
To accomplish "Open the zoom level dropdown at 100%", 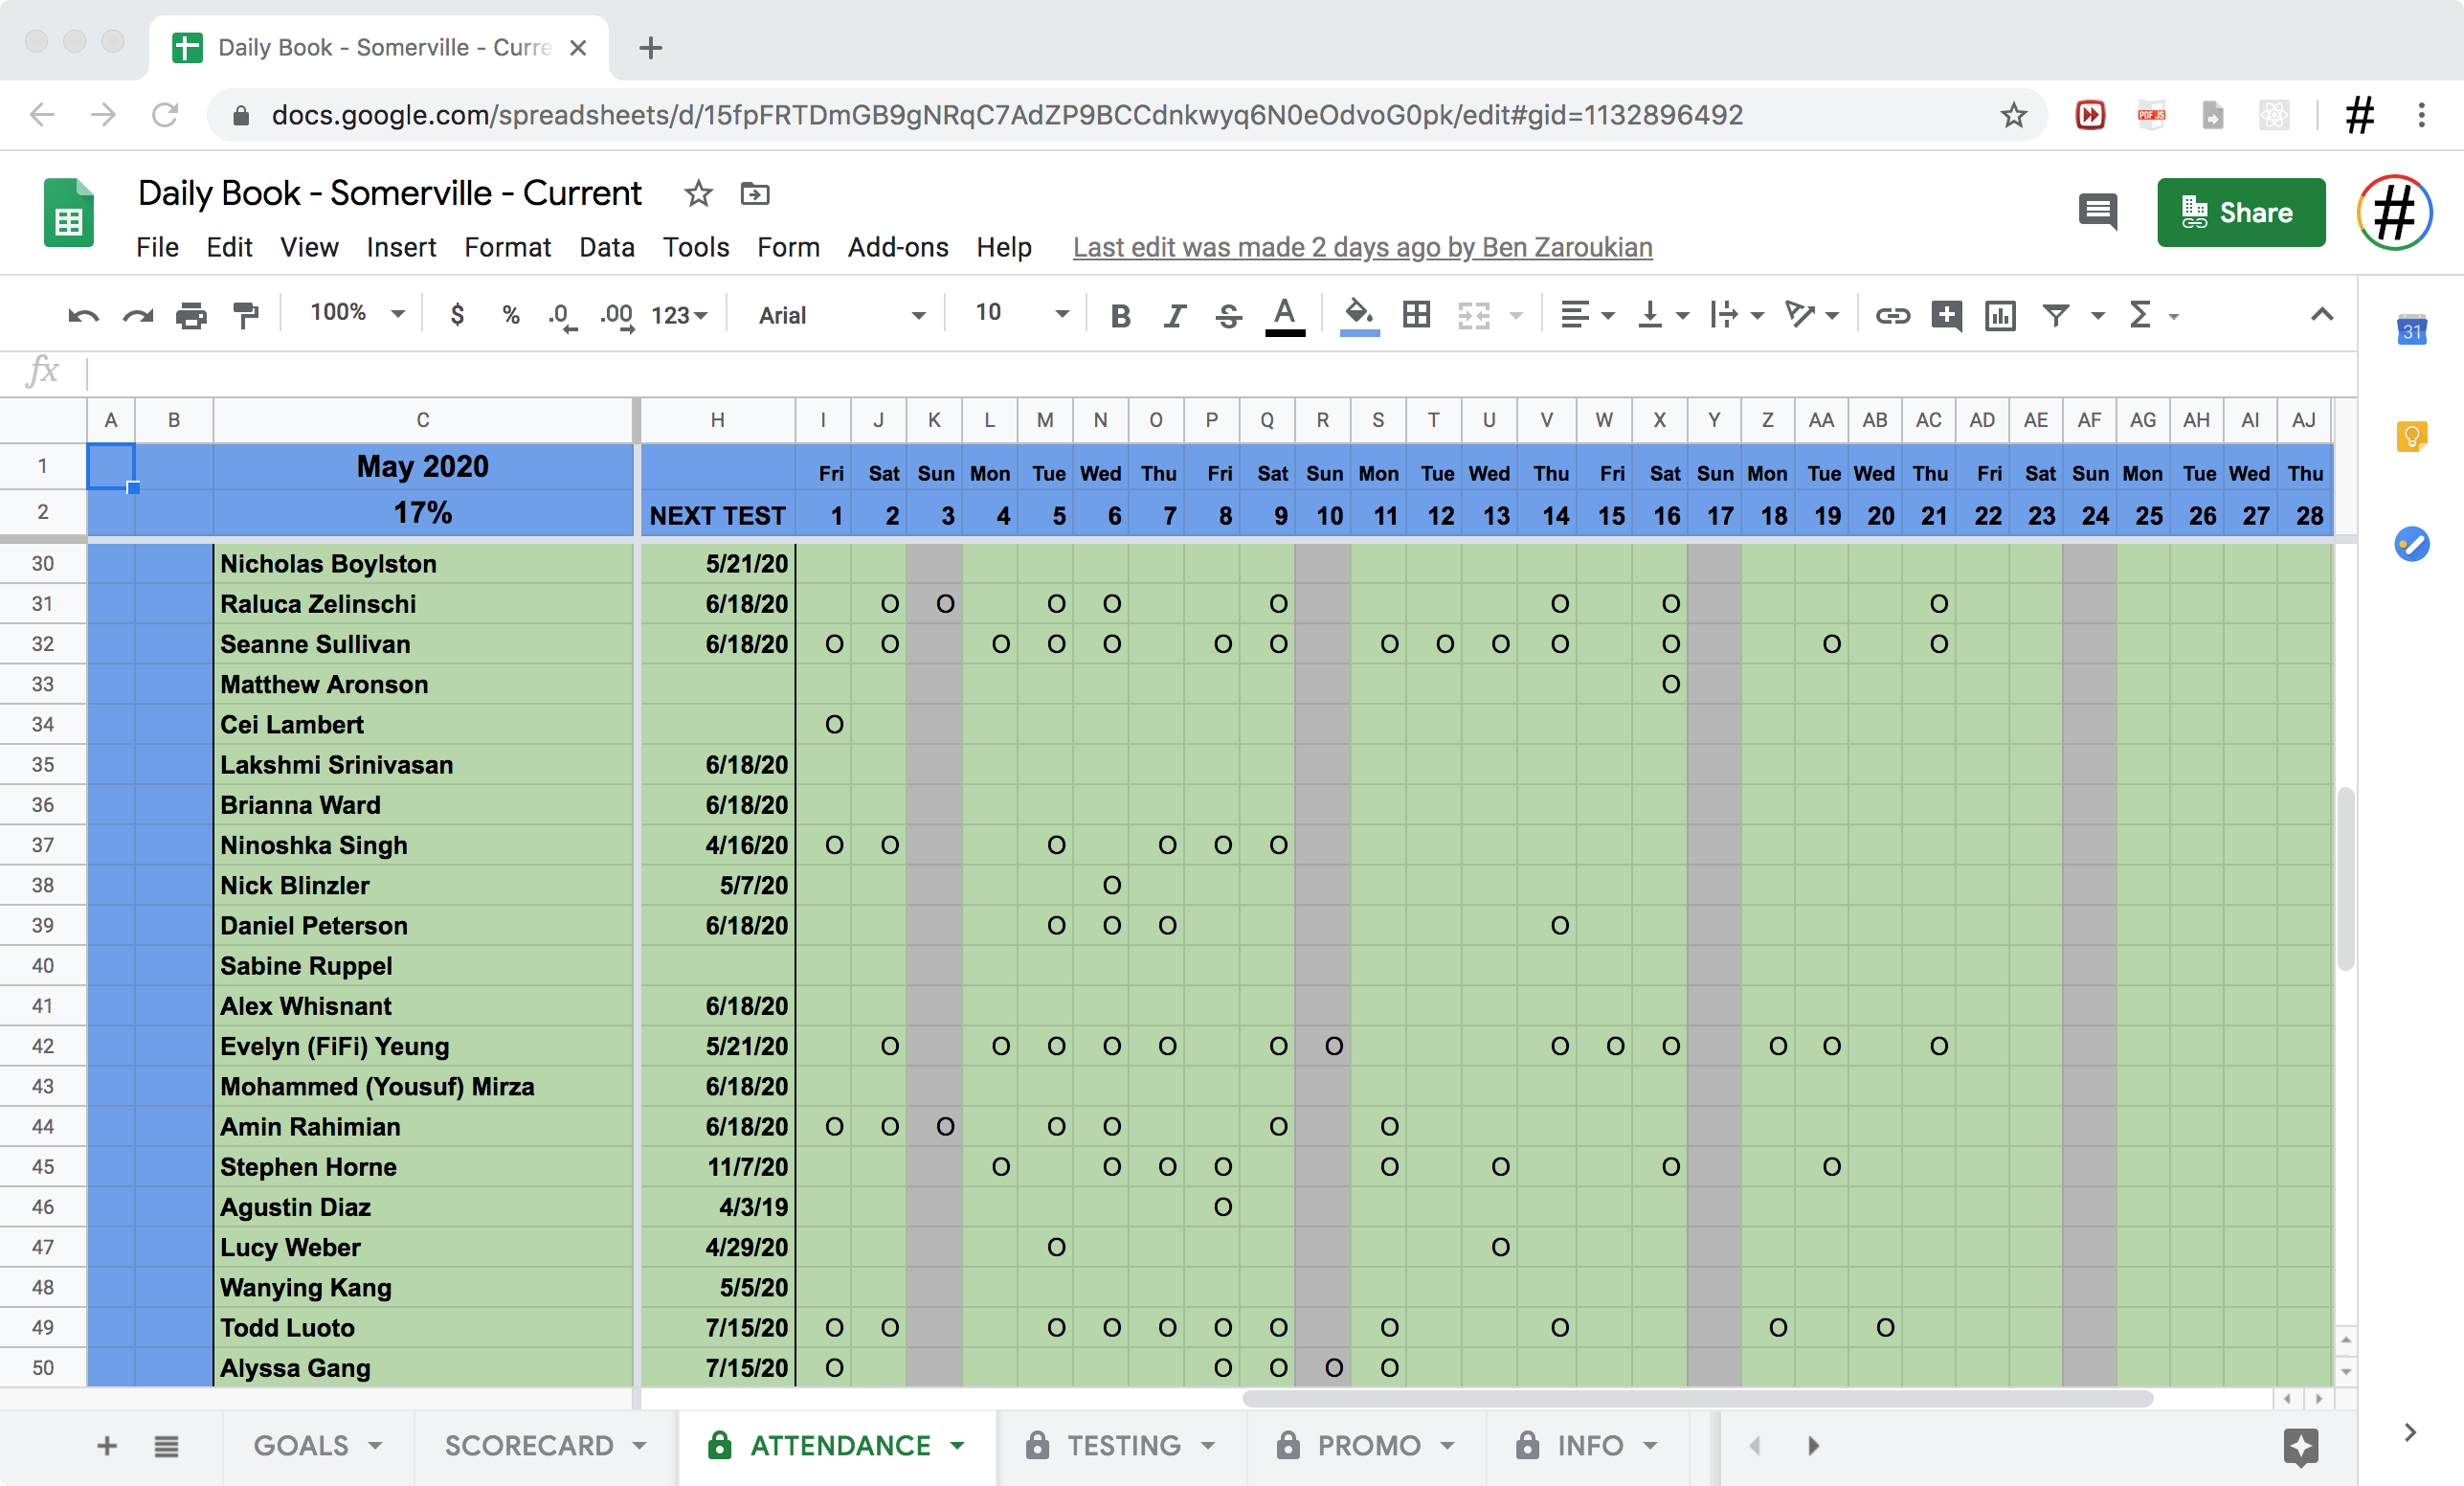I will point(357,313).
